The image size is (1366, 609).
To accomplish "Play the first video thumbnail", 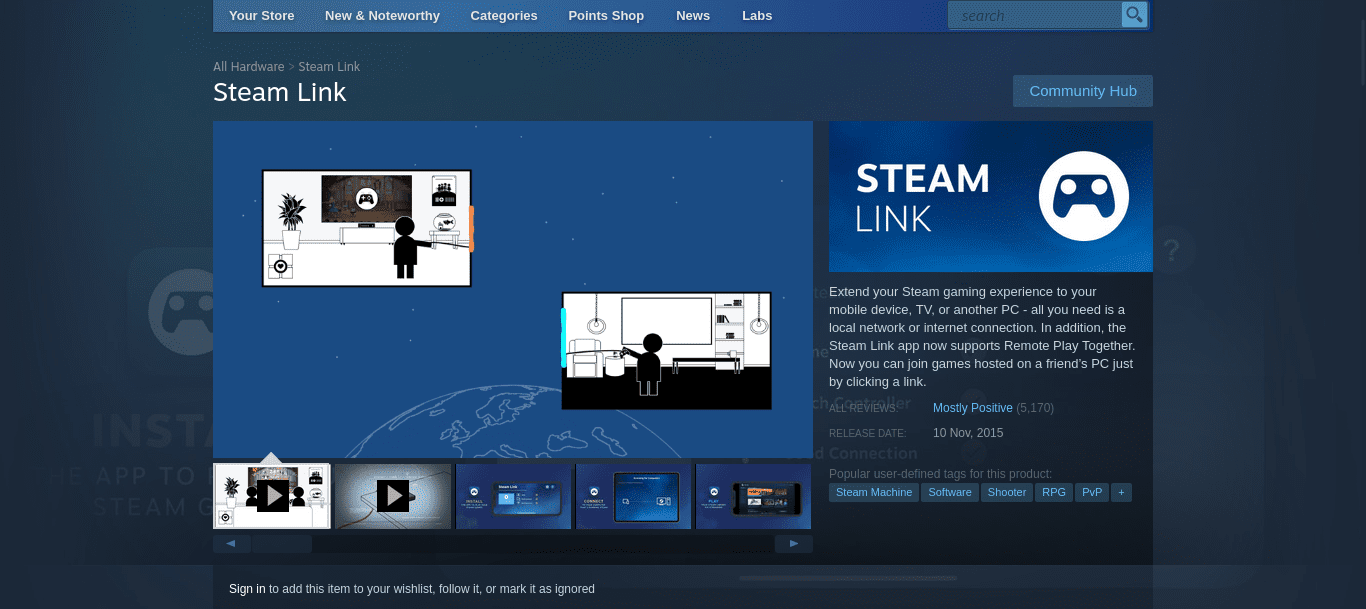I will (x=272, y=496).
